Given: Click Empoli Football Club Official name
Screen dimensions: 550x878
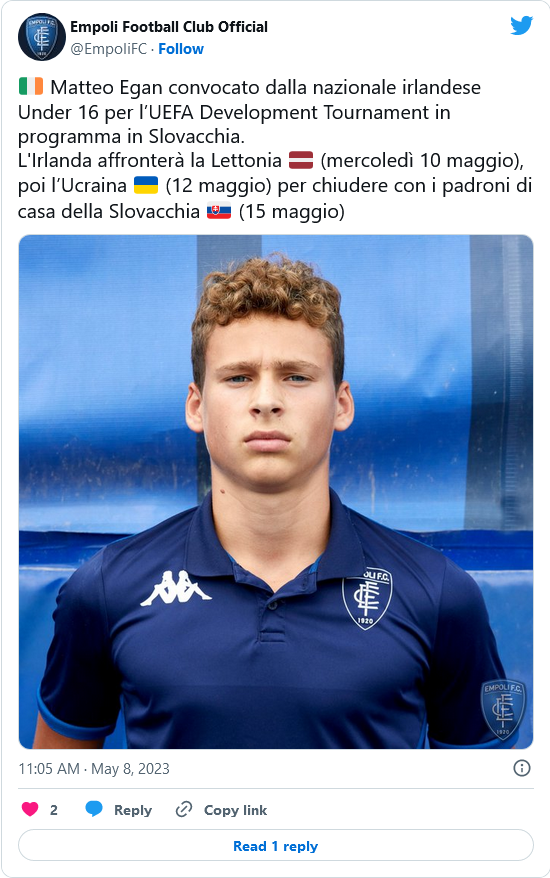Looking at the screenshot, I should tap(169, 27).
